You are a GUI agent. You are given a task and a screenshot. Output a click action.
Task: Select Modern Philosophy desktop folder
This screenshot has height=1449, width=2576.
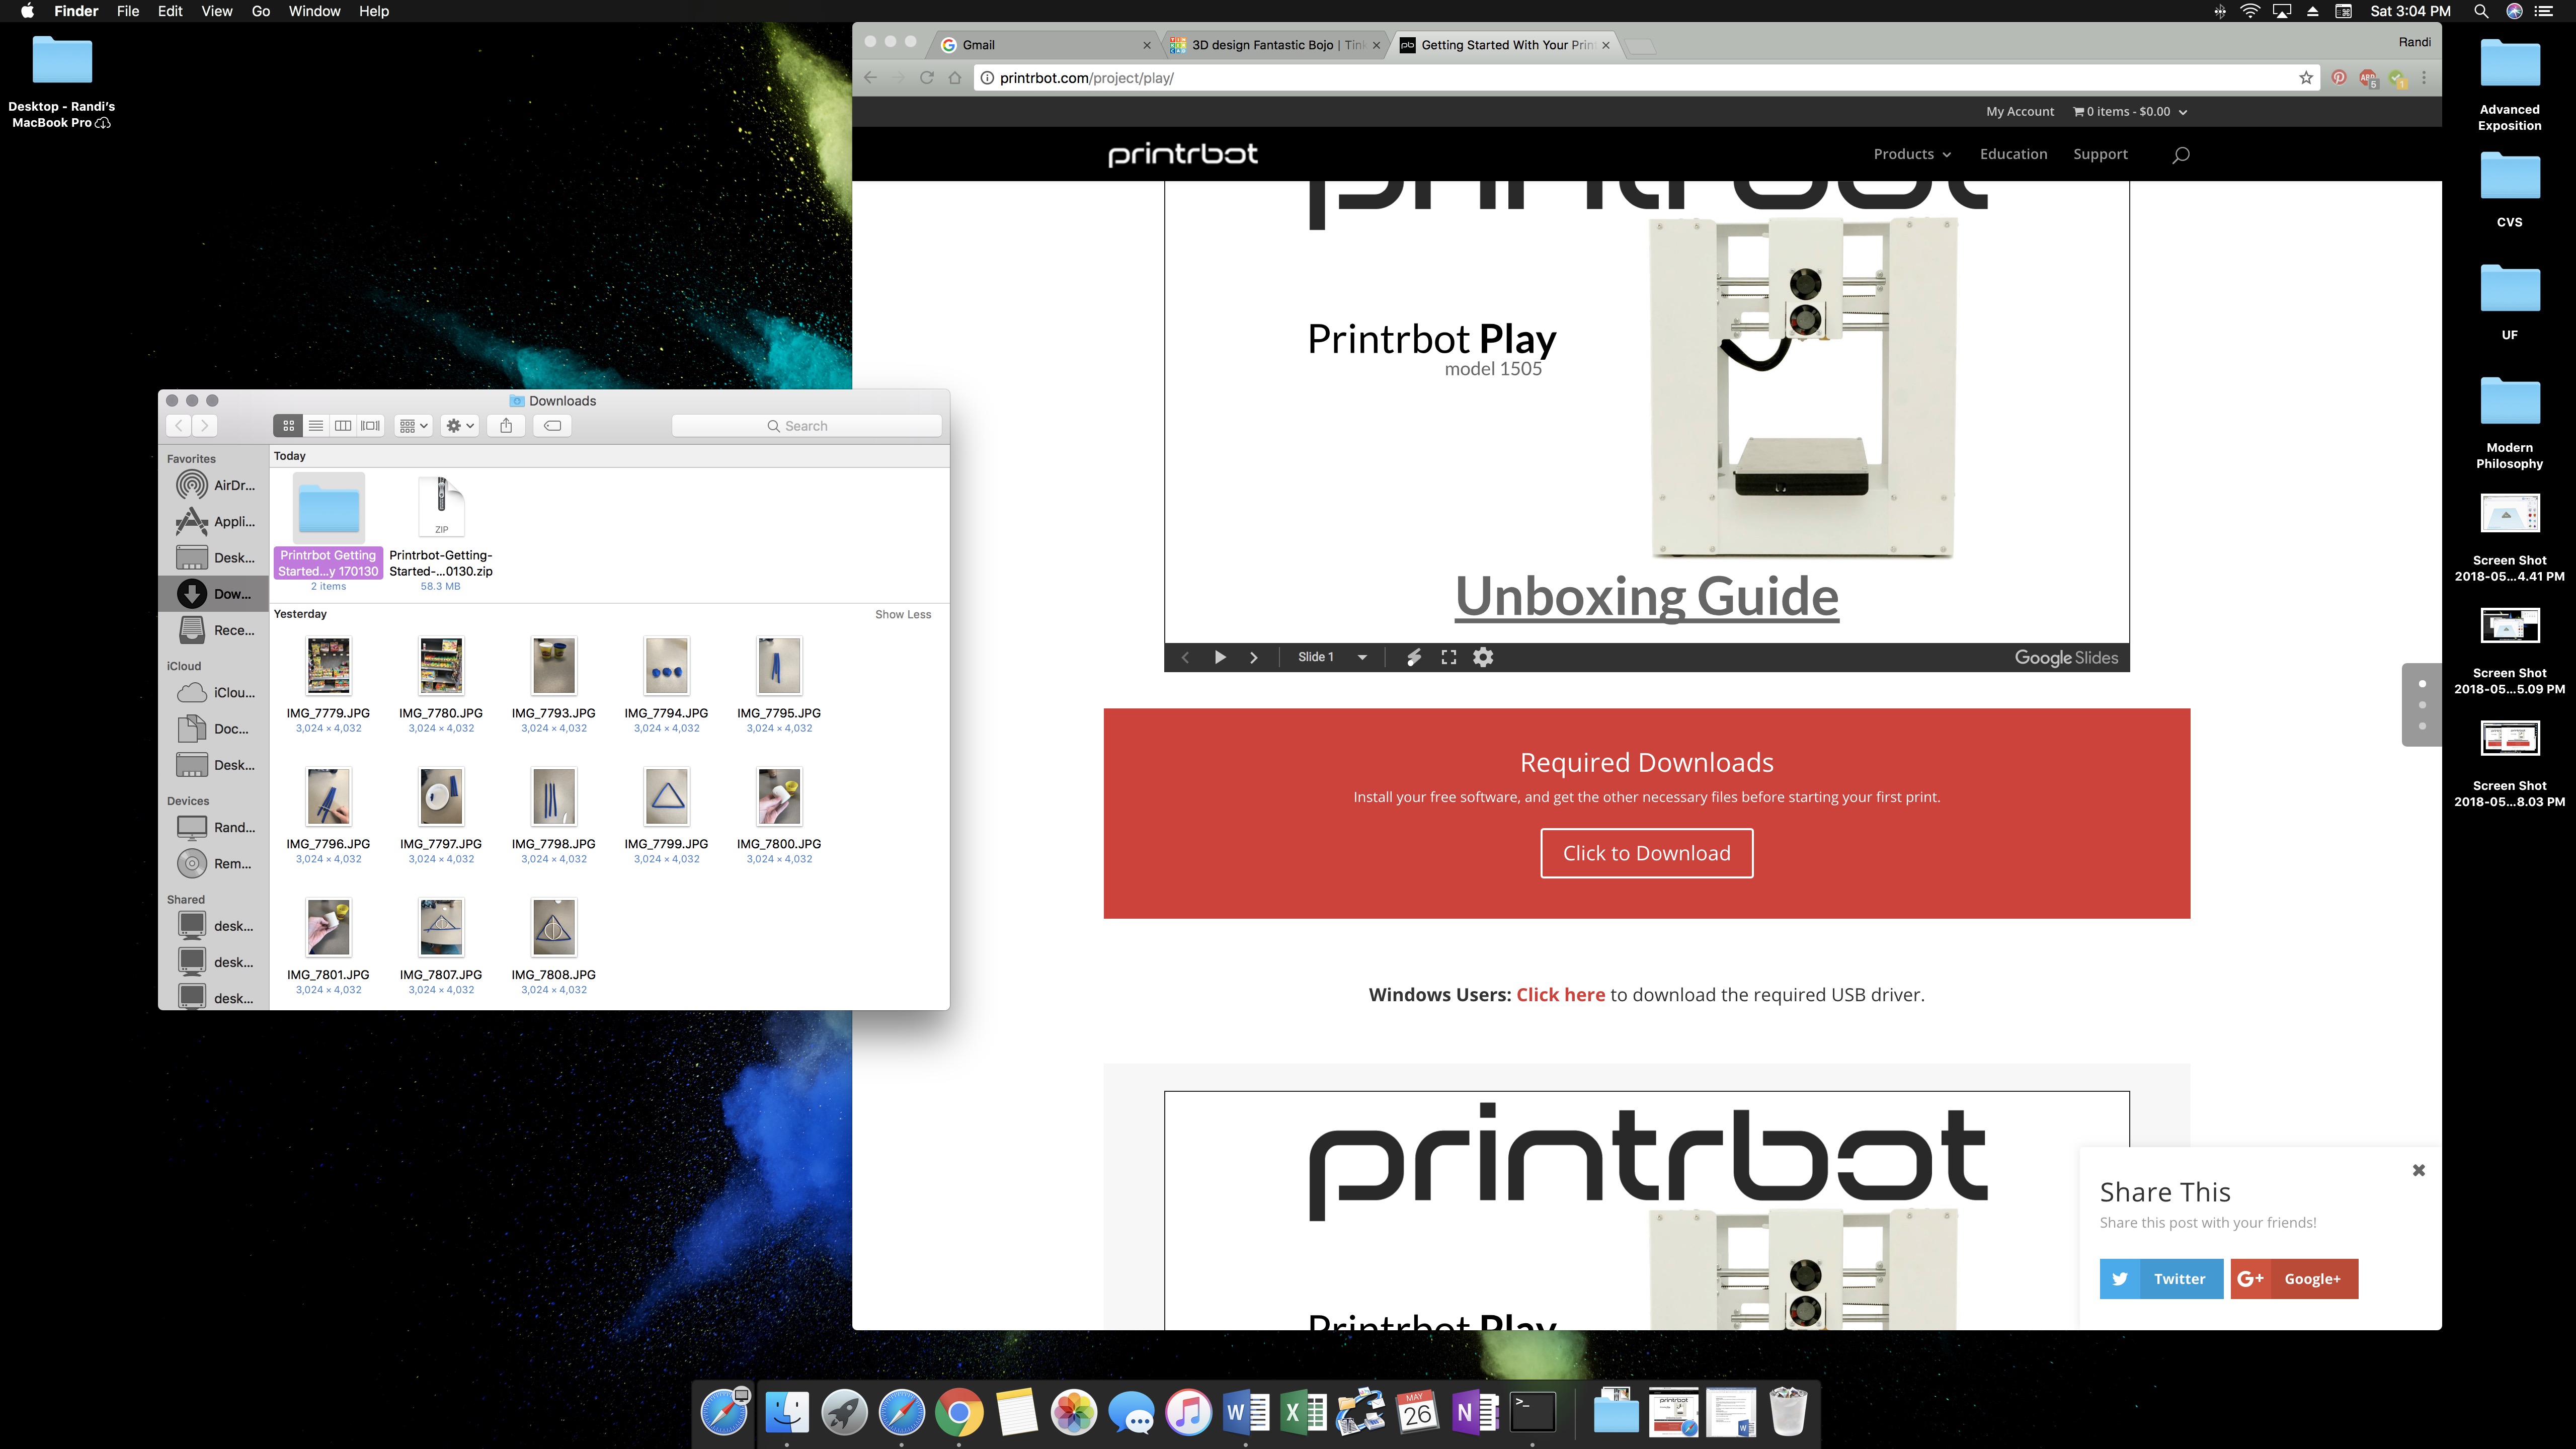tap(2510, 422)
